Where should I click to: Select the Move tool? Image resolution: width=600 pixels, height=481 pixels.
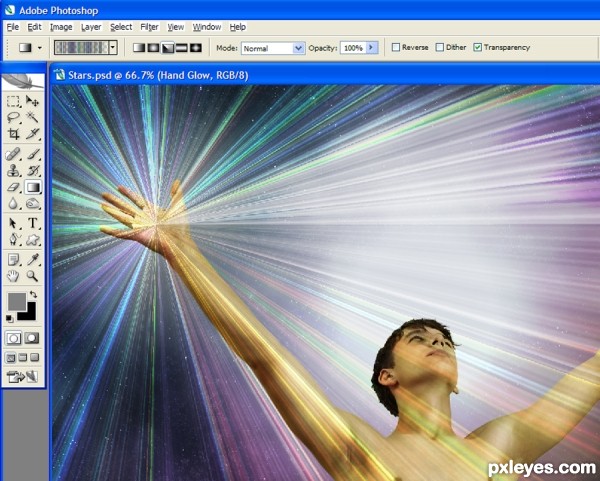33,101
